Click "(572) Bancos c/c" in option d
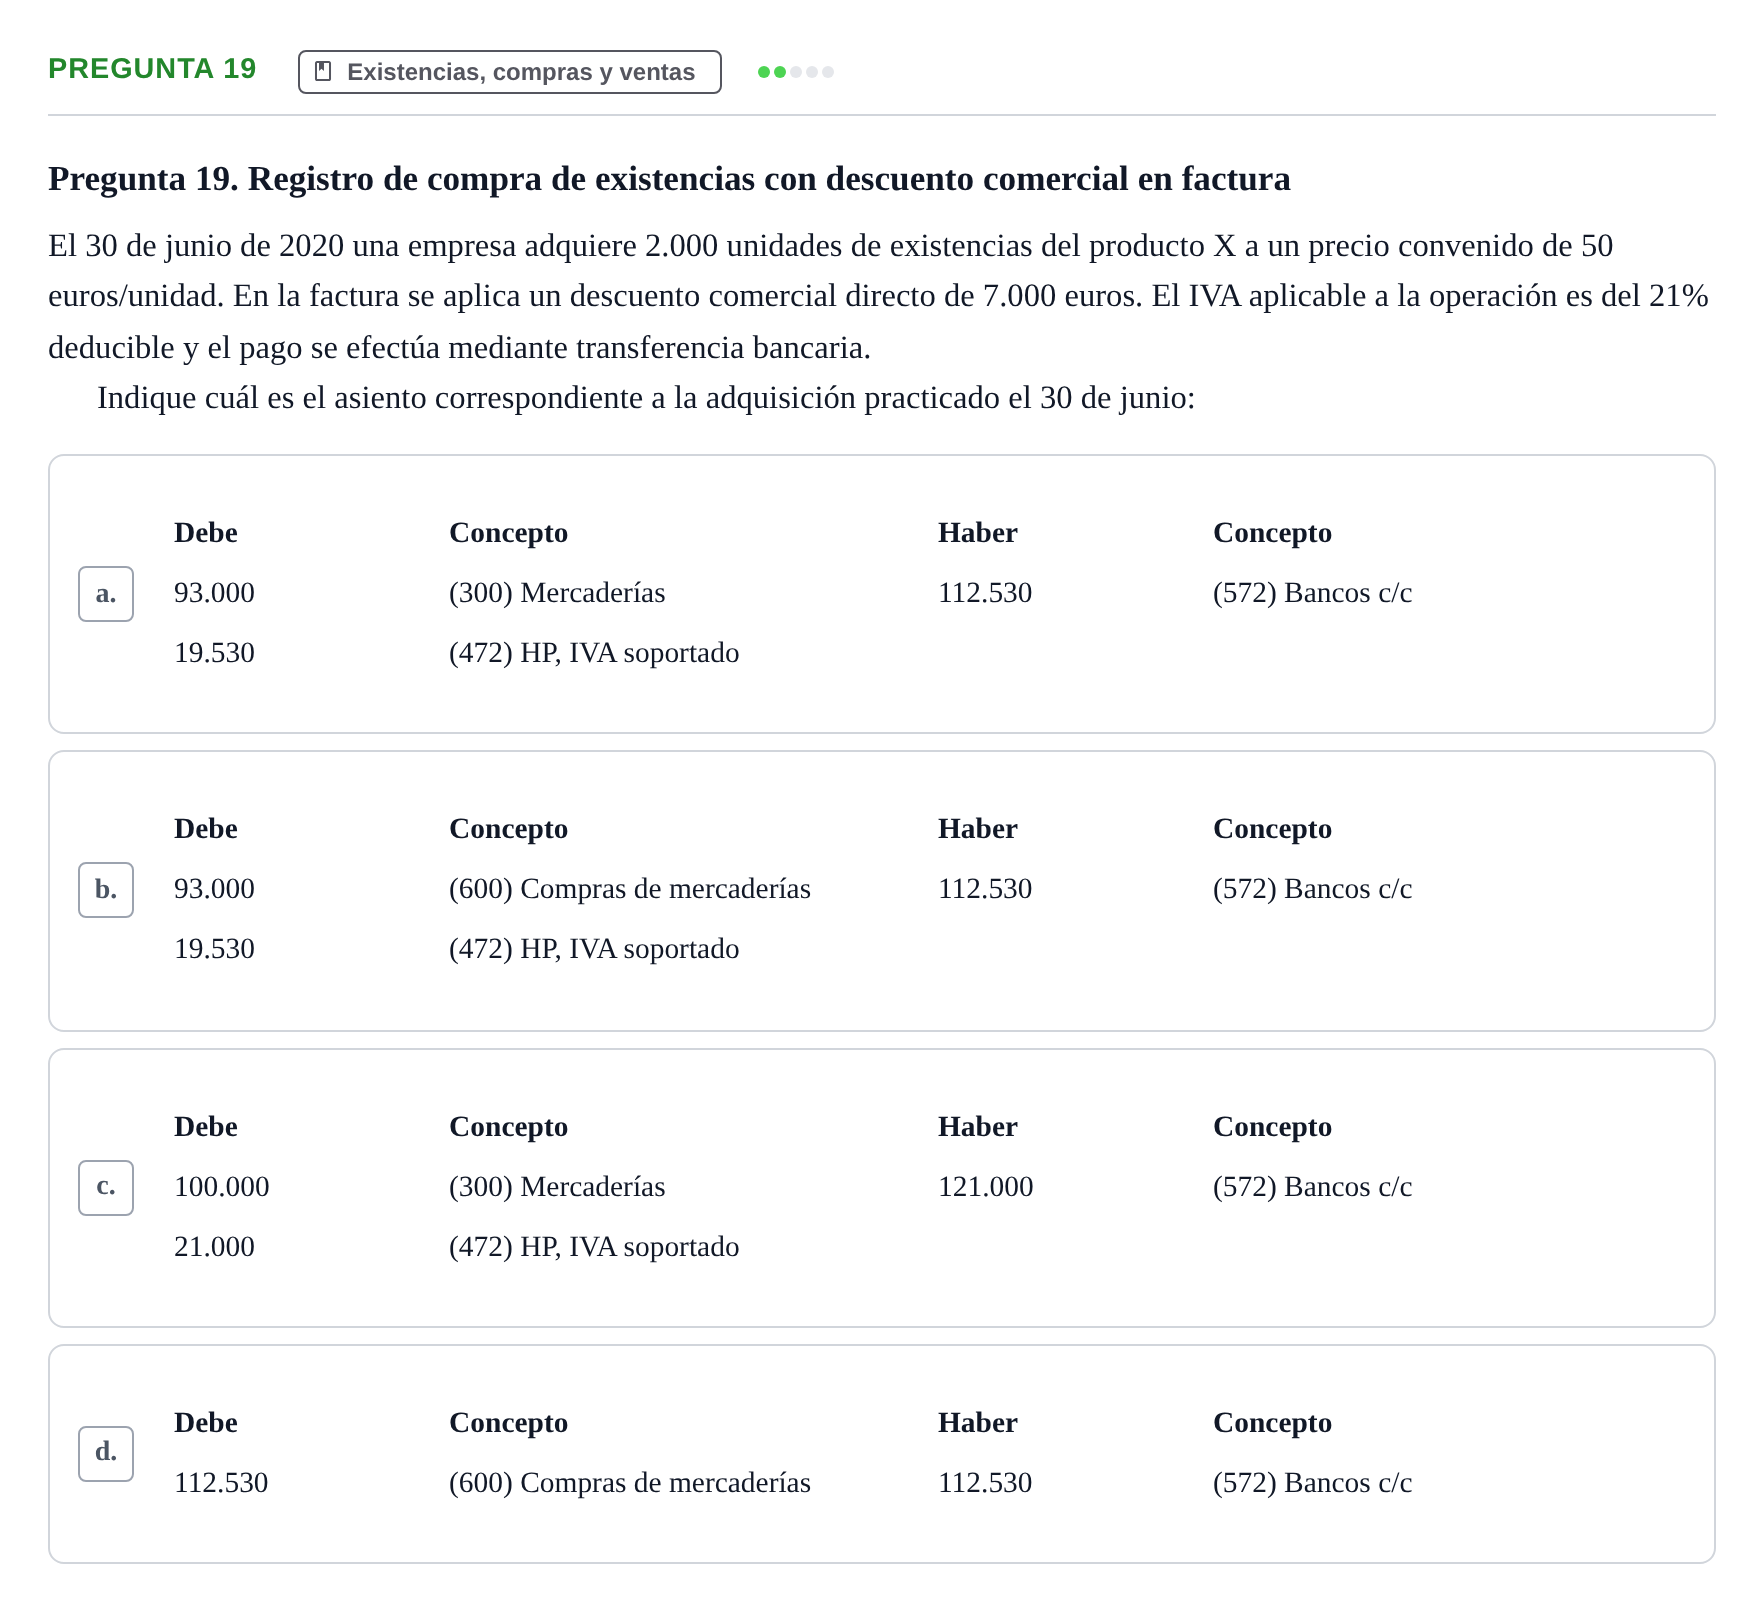This screenshot has height=1612, width=1764. point(1313,1483)
